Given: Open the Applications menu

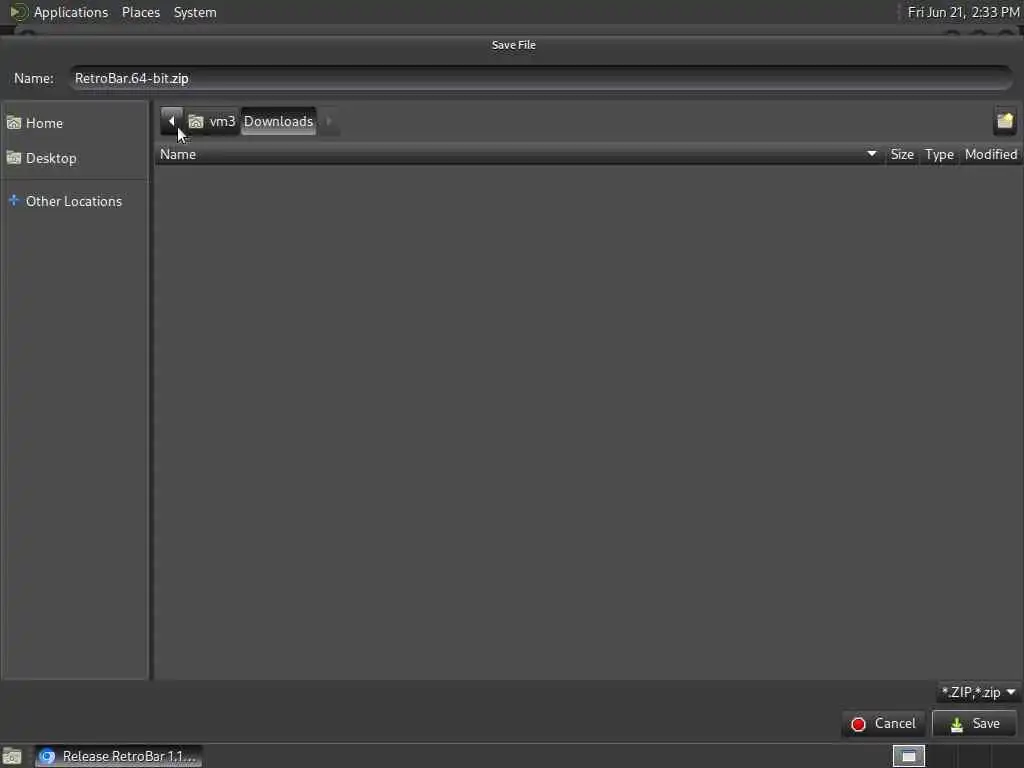Looking at the screenshot, I should point(71,12).
